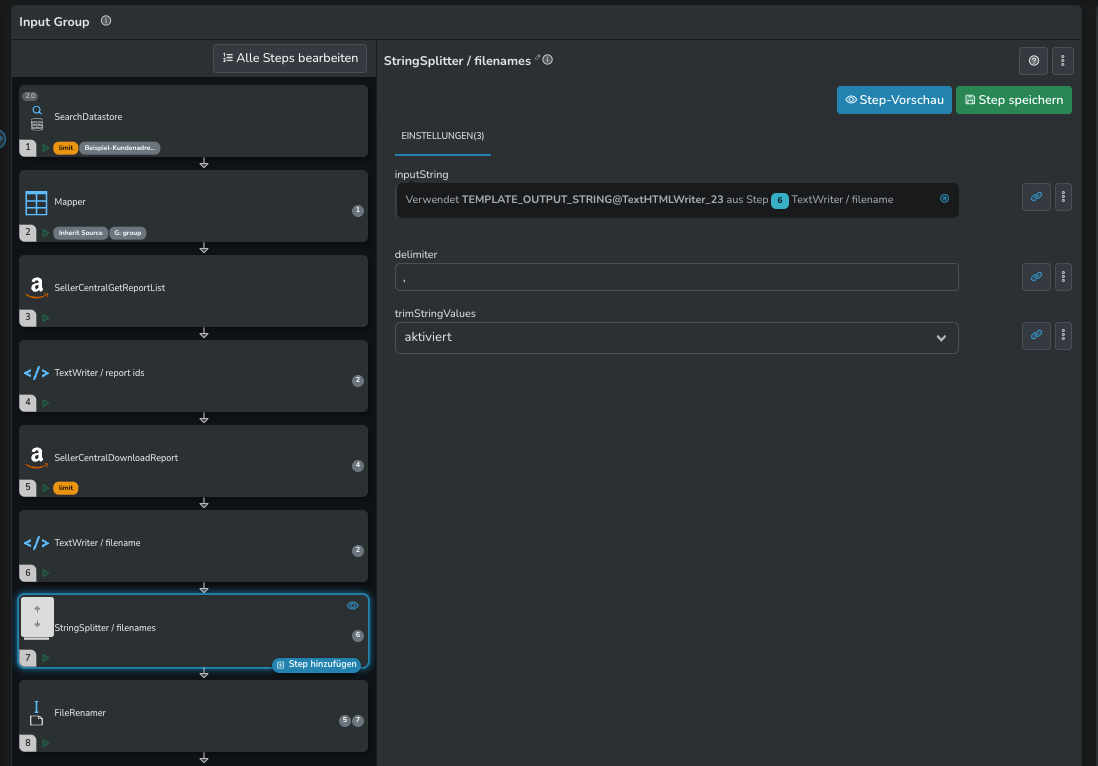Screen dimensions: 1098x766
Task: Run step 7 with its play arrow
Action: pos(46,657)
